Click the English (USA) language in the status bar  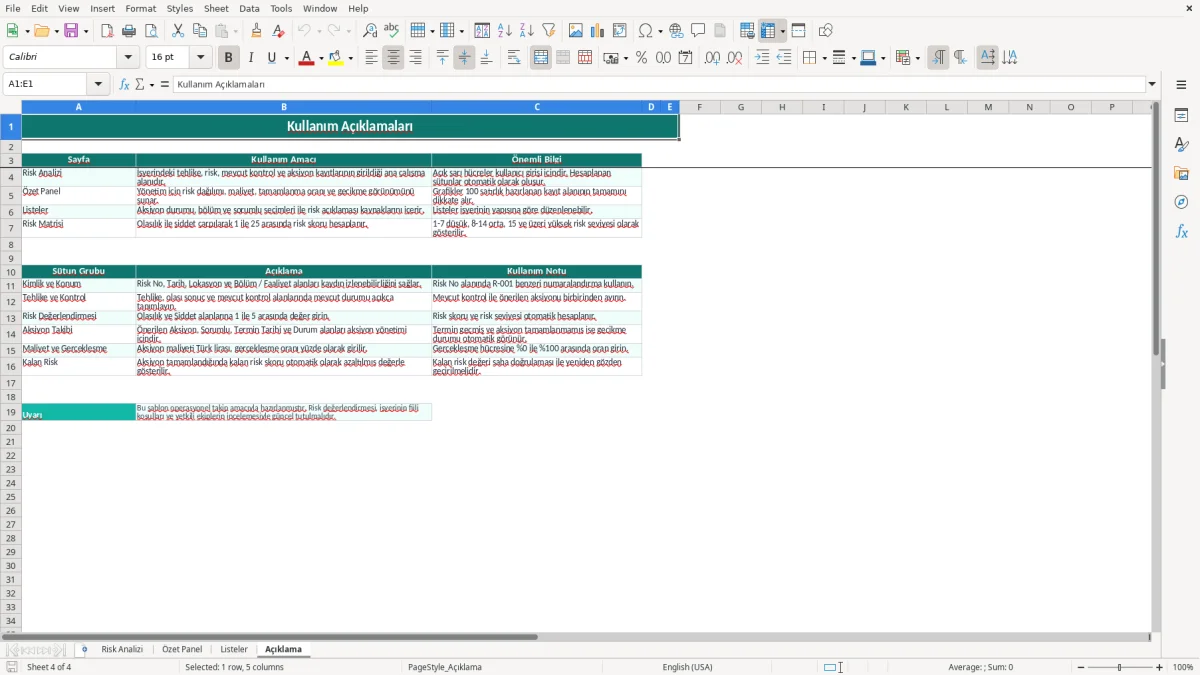688,667
